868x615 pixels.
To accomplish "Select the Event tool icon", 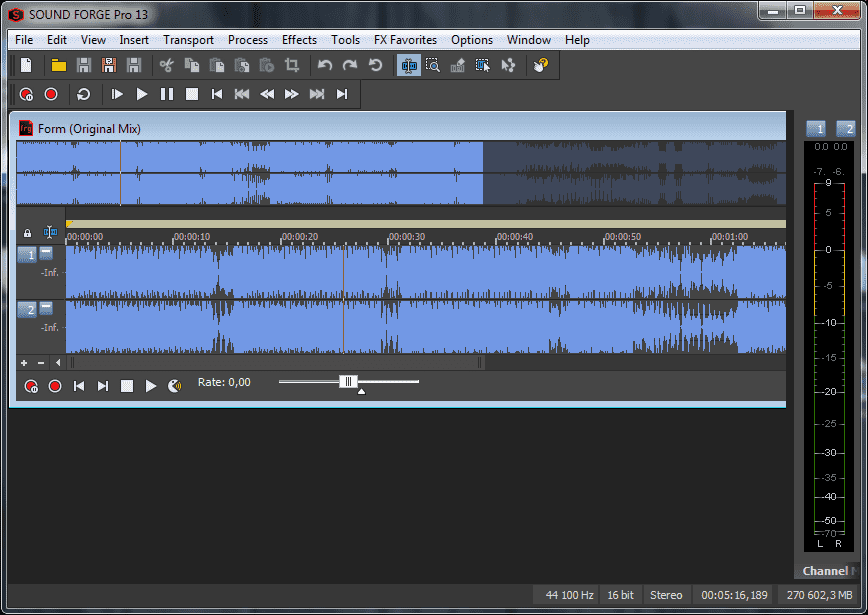I will pyautogui.click(x=483, y=65).
